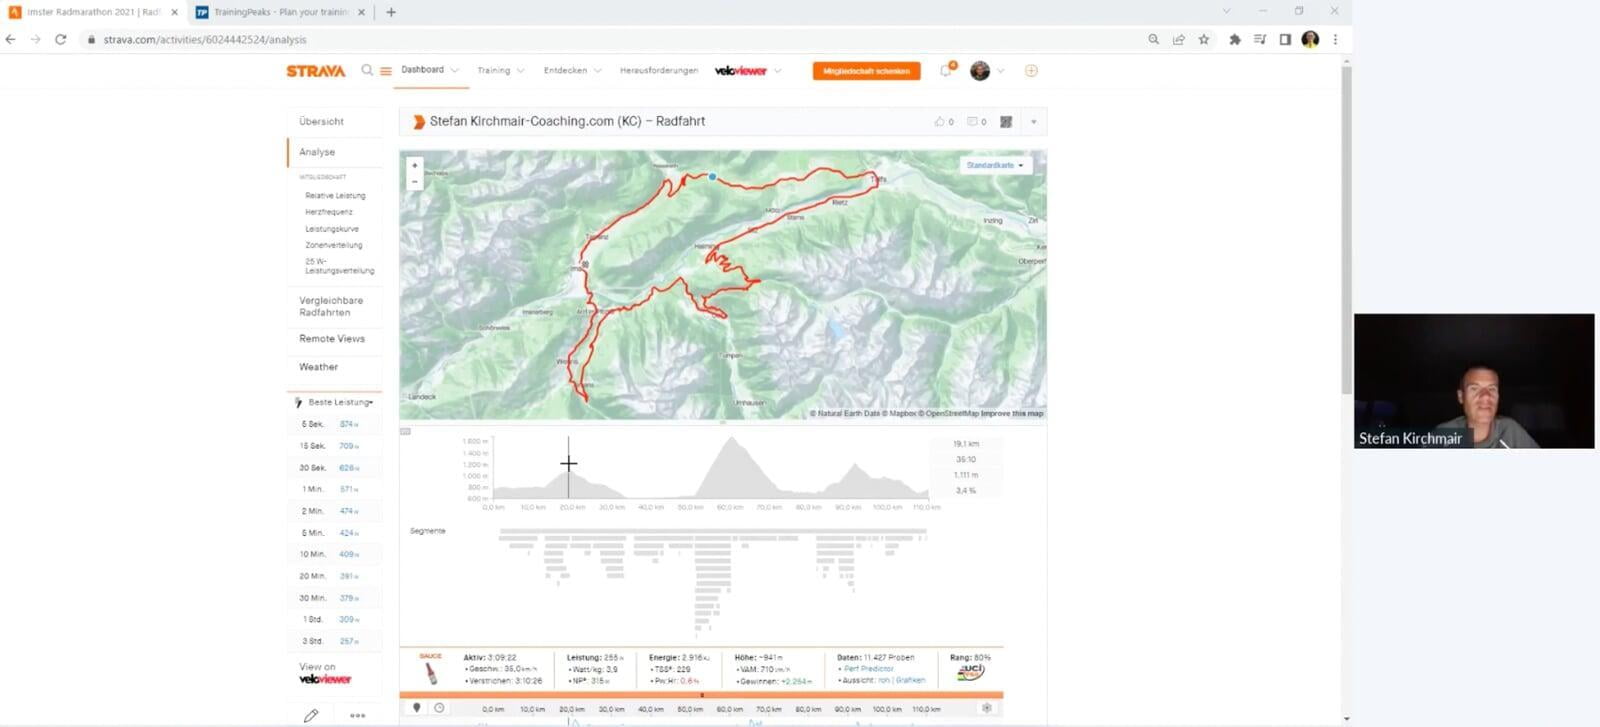Open chart settings gear icon
1600x727 pixels.
(987, 708)
